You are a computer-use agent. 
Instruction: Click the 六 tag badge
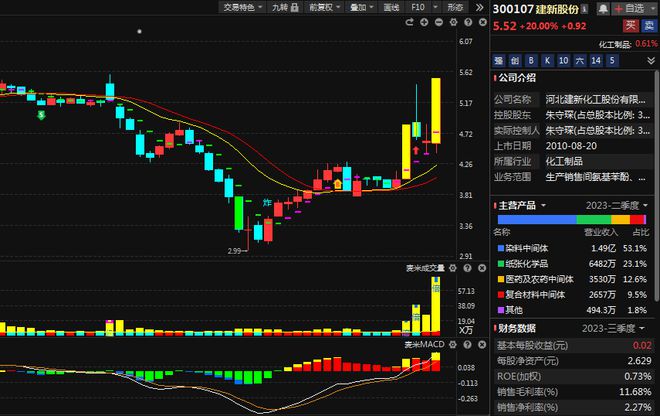[580, 61]
